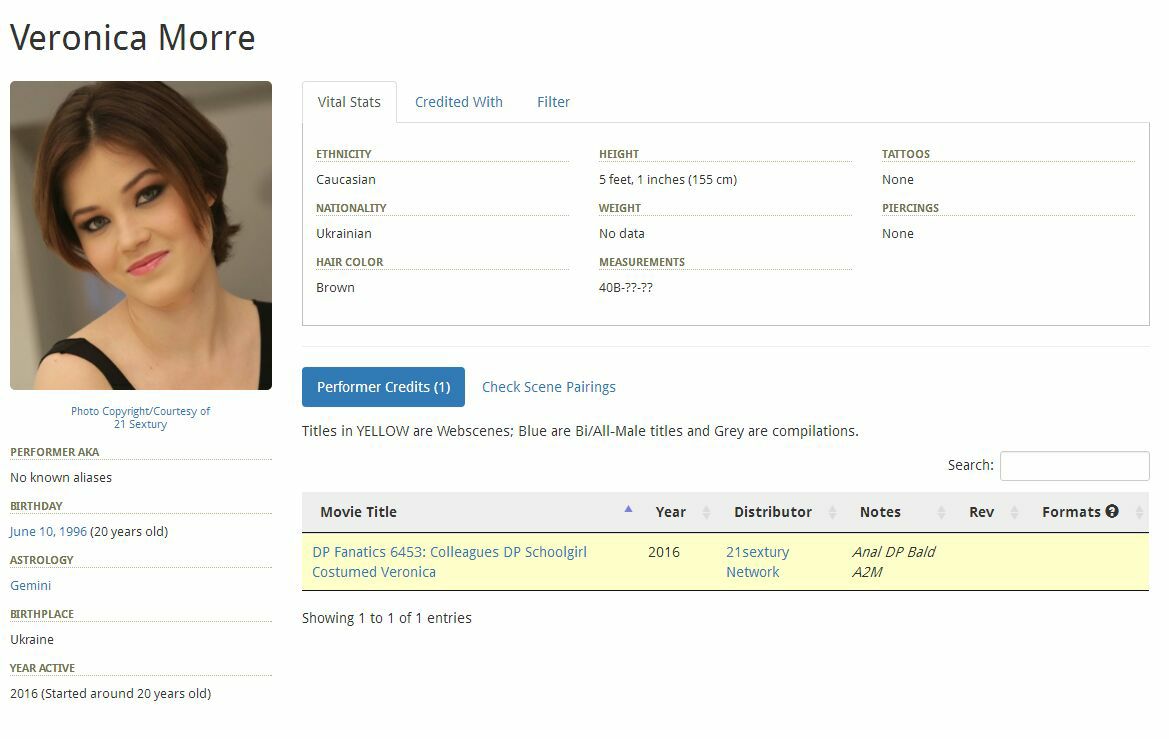
Task: Click the June 10, 1996 birthday link
Action: [48, 532]
